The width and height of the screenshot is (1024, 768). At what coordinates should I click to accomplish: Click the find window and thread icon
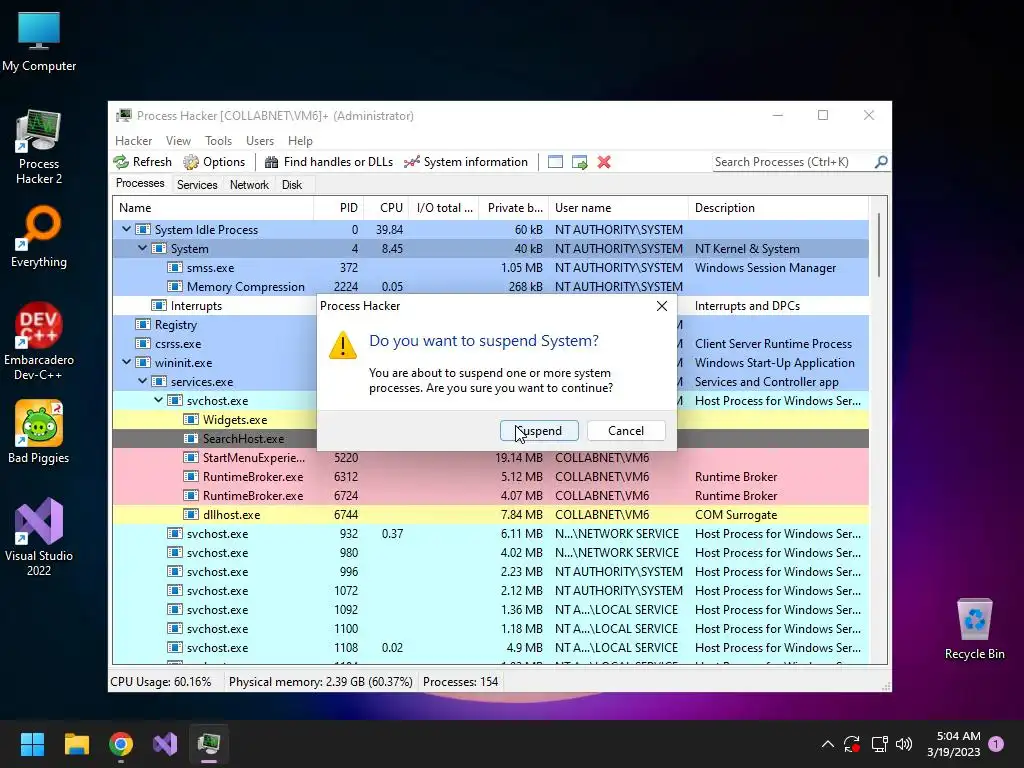(x=579, y=162)
